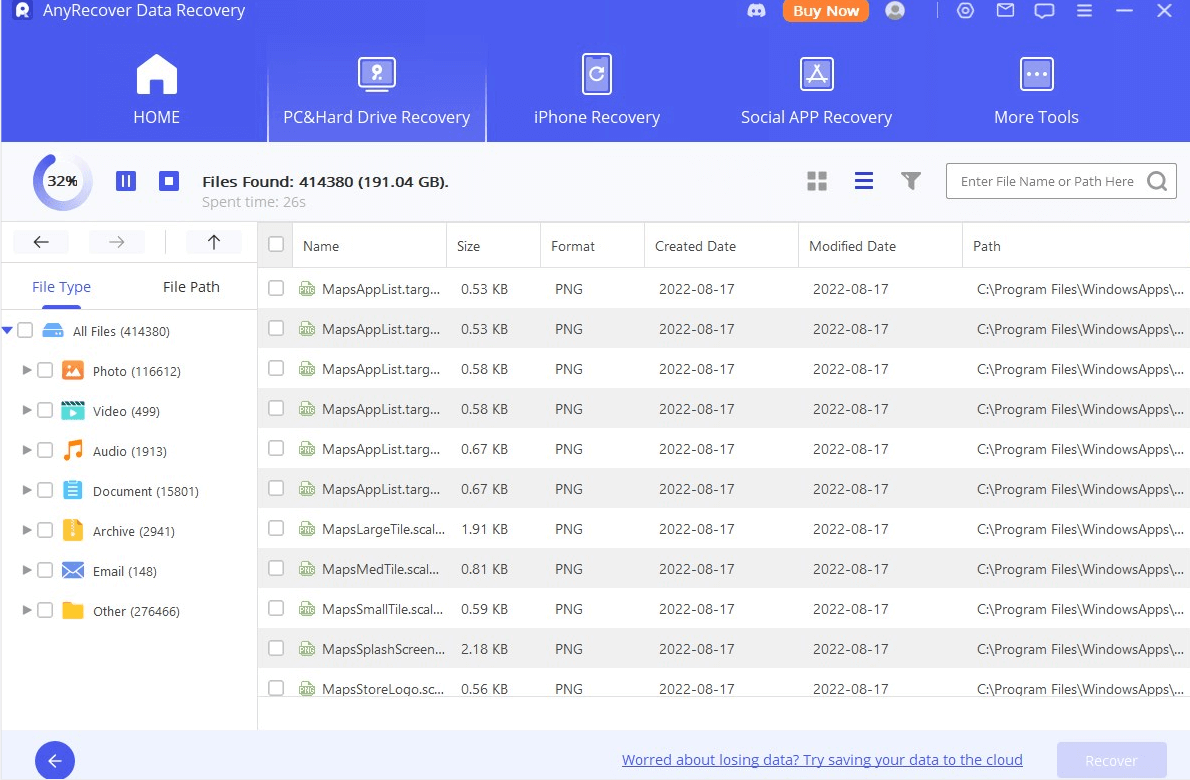Switch to list view layout
This screenshot has width=1190, height=780.
(864, 181)
